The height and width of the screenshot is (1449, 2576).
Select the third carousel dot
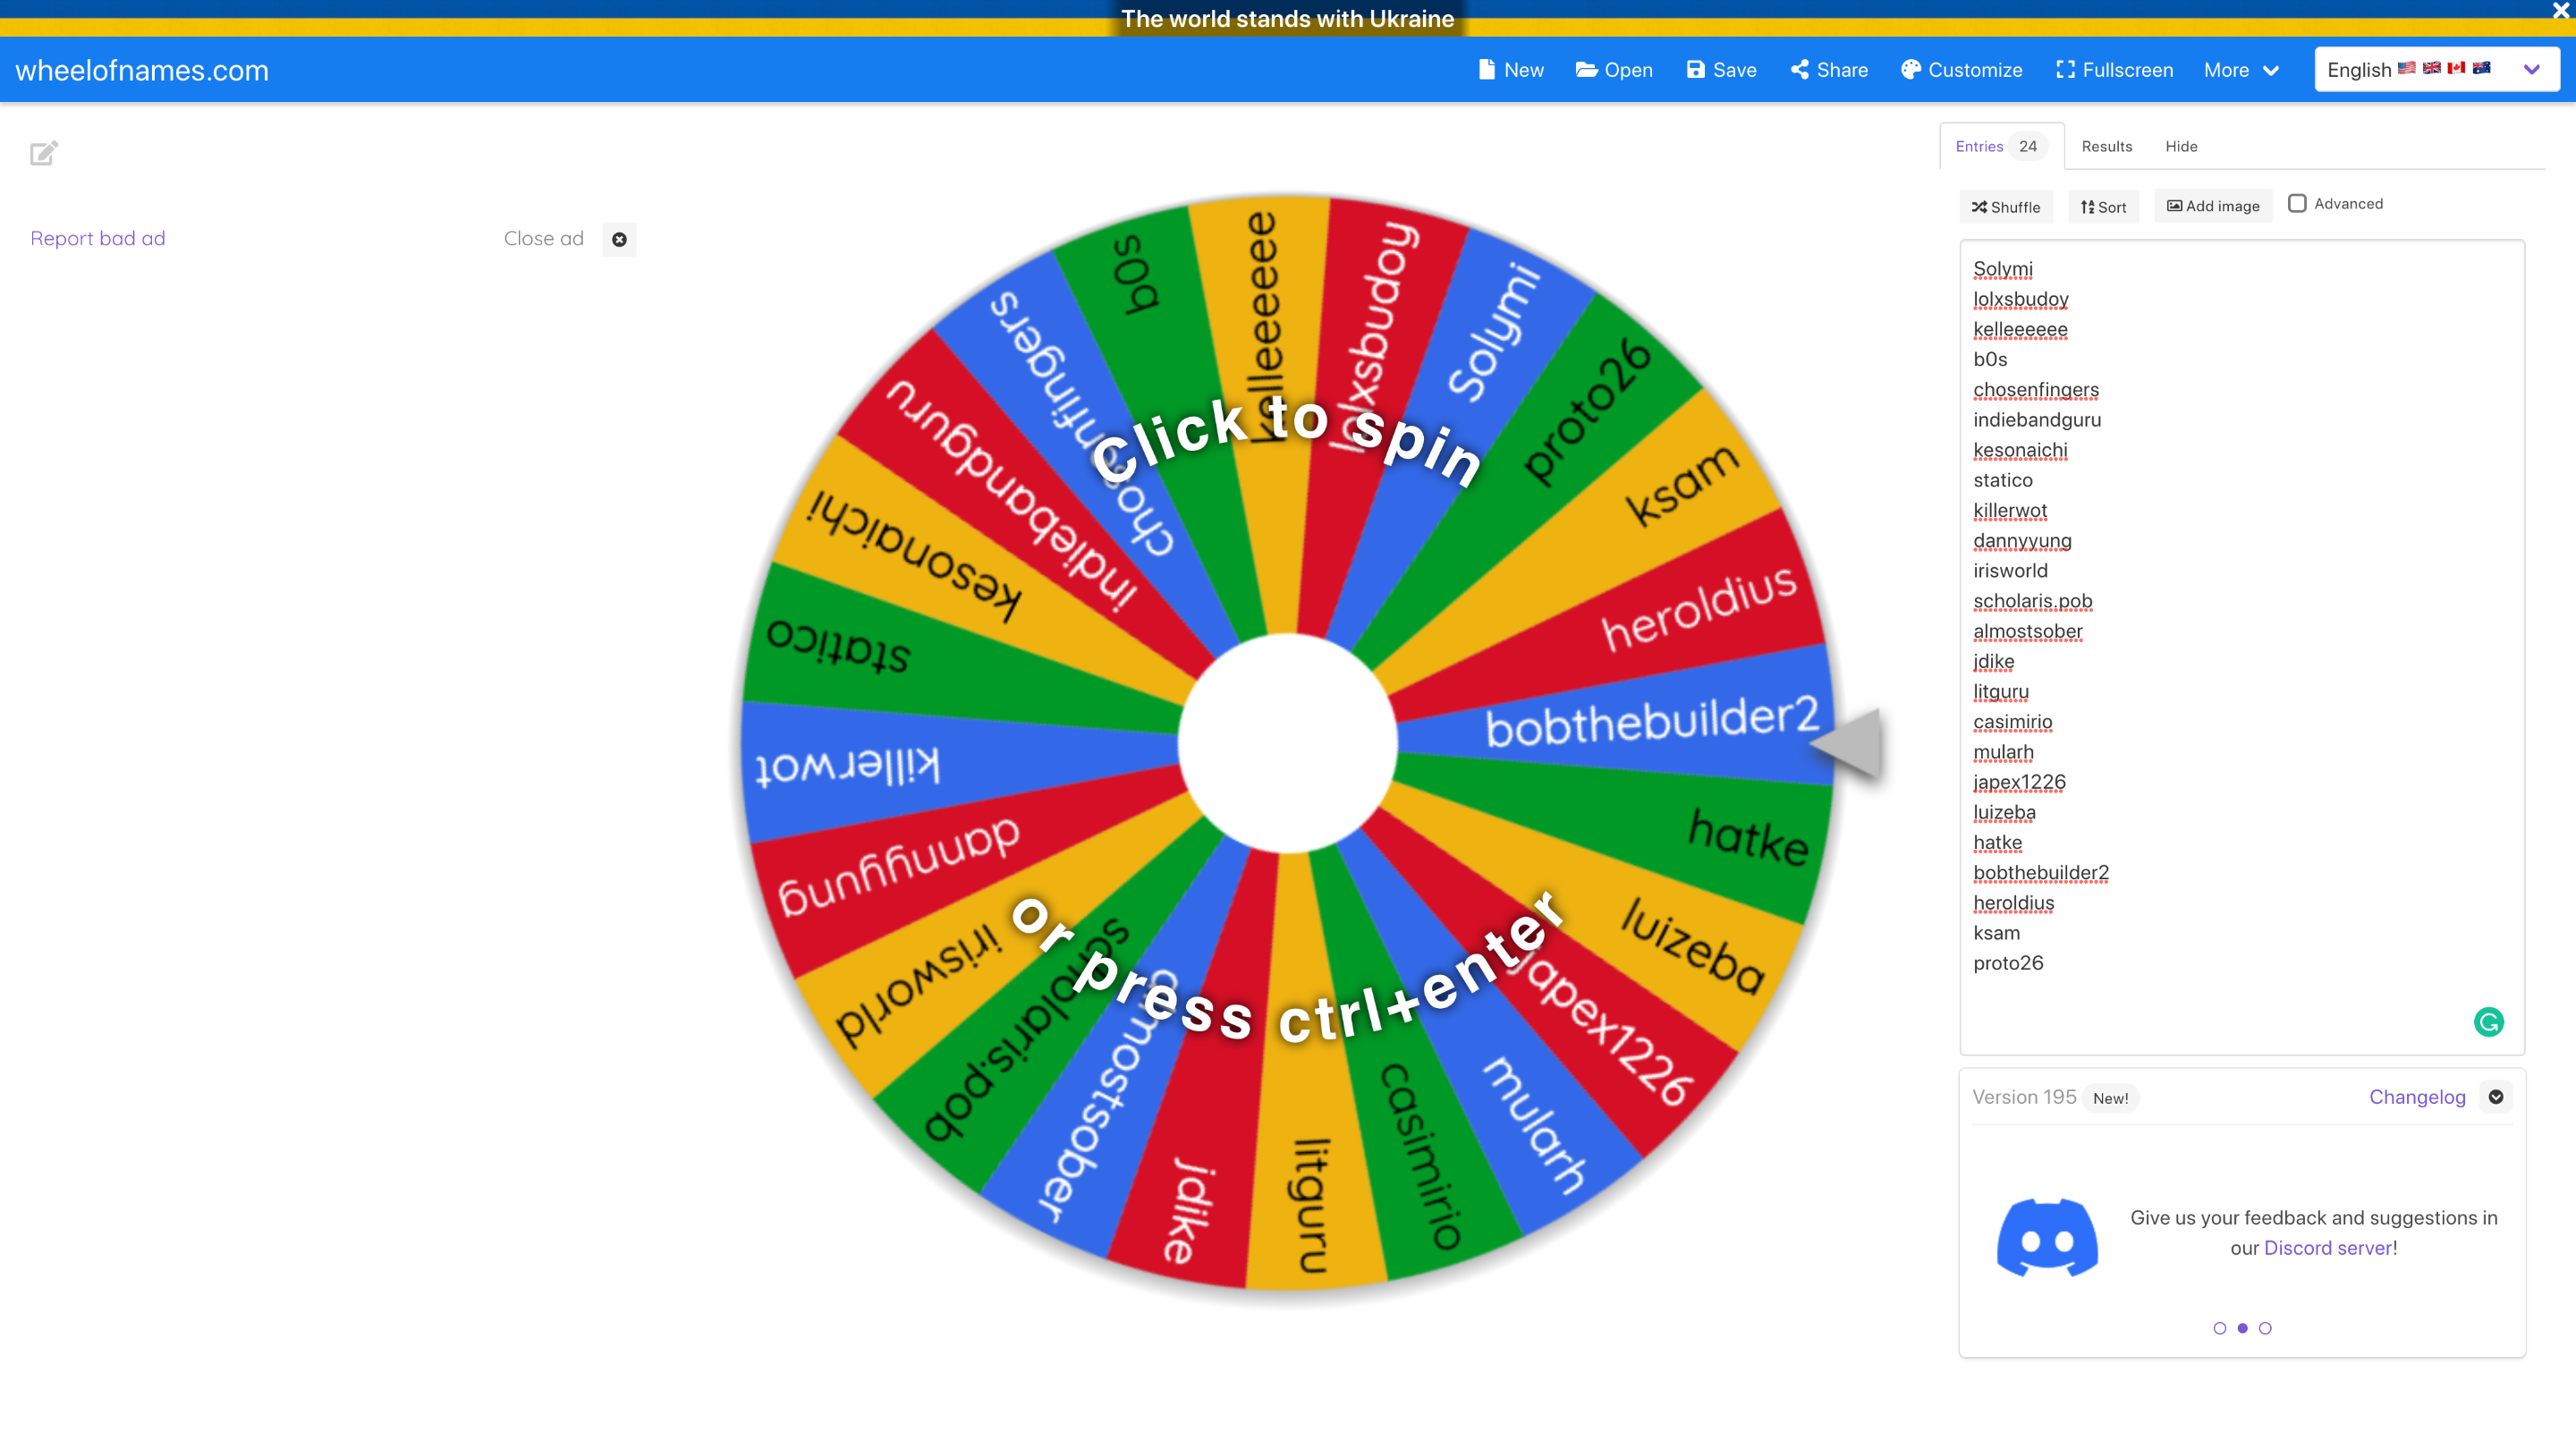click(x=2265, y=1328)
